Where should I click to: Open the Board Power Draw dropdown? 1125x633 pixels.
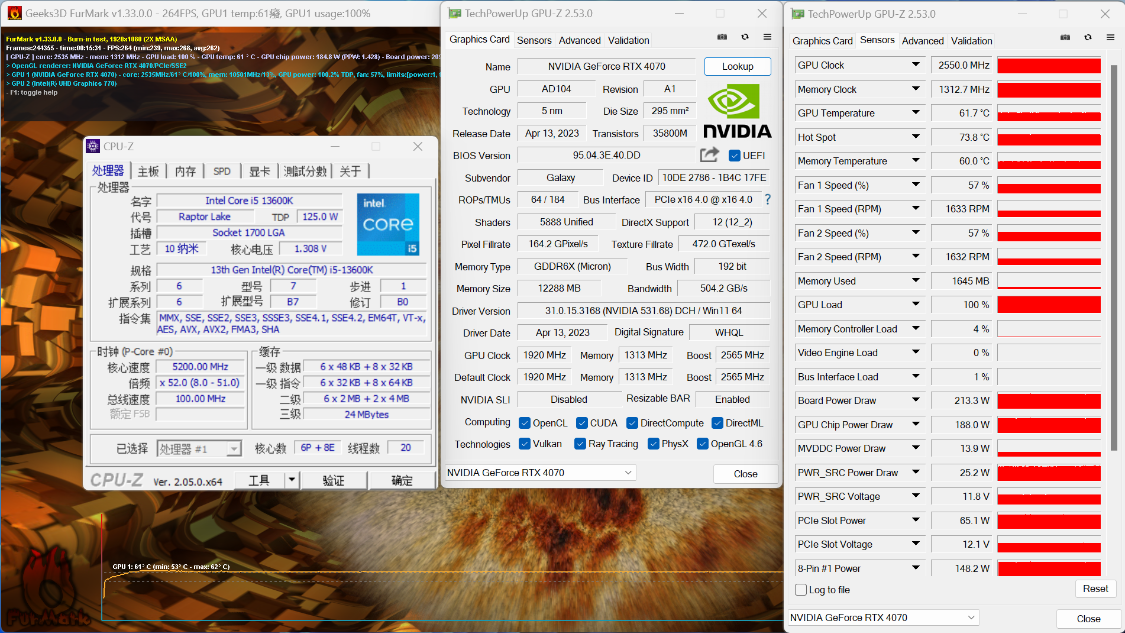pyautogui.click(x=915, y=400)
